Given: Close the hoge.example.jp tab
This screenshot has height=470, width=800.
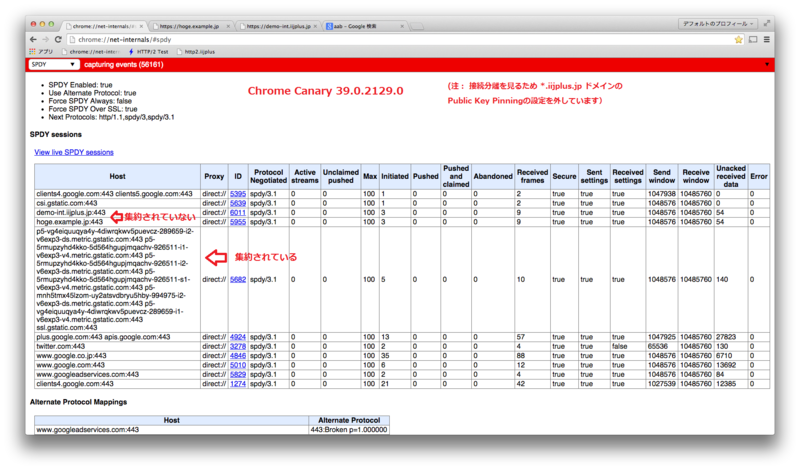Looking at the screenshot, I should click(228, 26).
